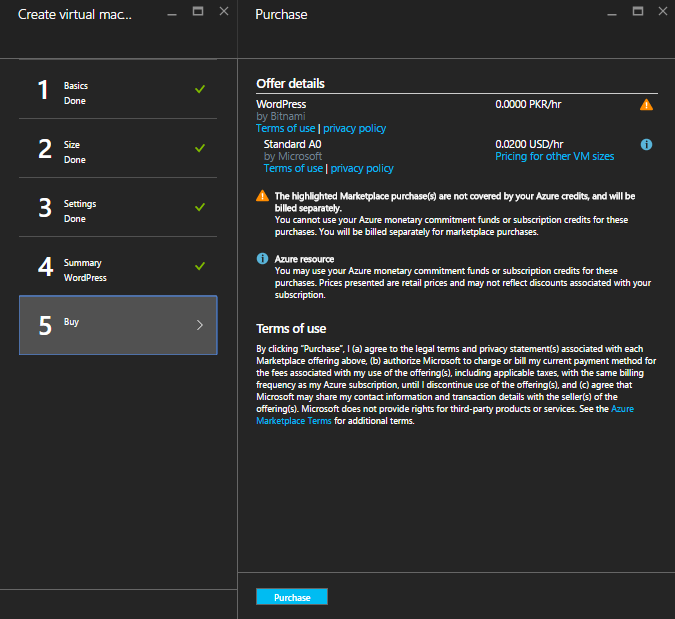This screenshot has width=675, height=619.
Task: Open step 4 Summary WordPress
Action: coord(118,266)
